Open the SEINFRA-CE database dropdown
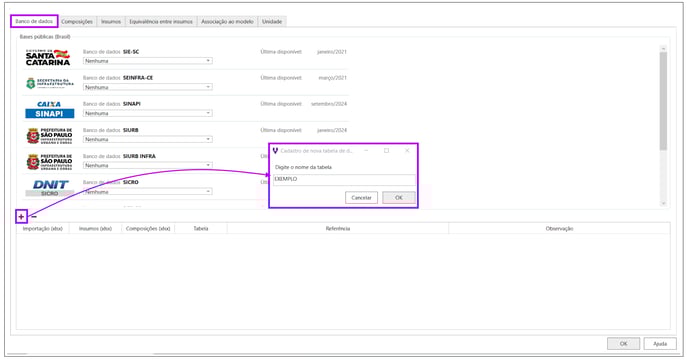The height and width of the screenshot is (362, 688). point(148,87)
